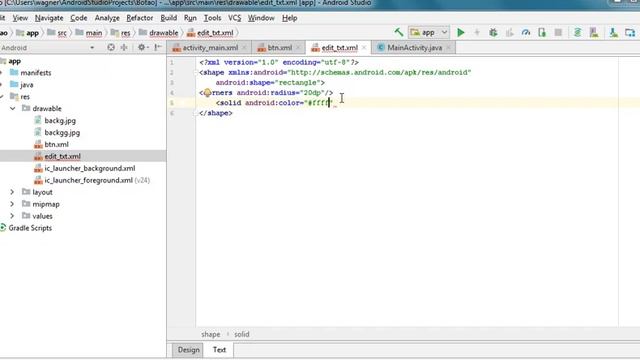Select the manifests folder

(36, 73)
